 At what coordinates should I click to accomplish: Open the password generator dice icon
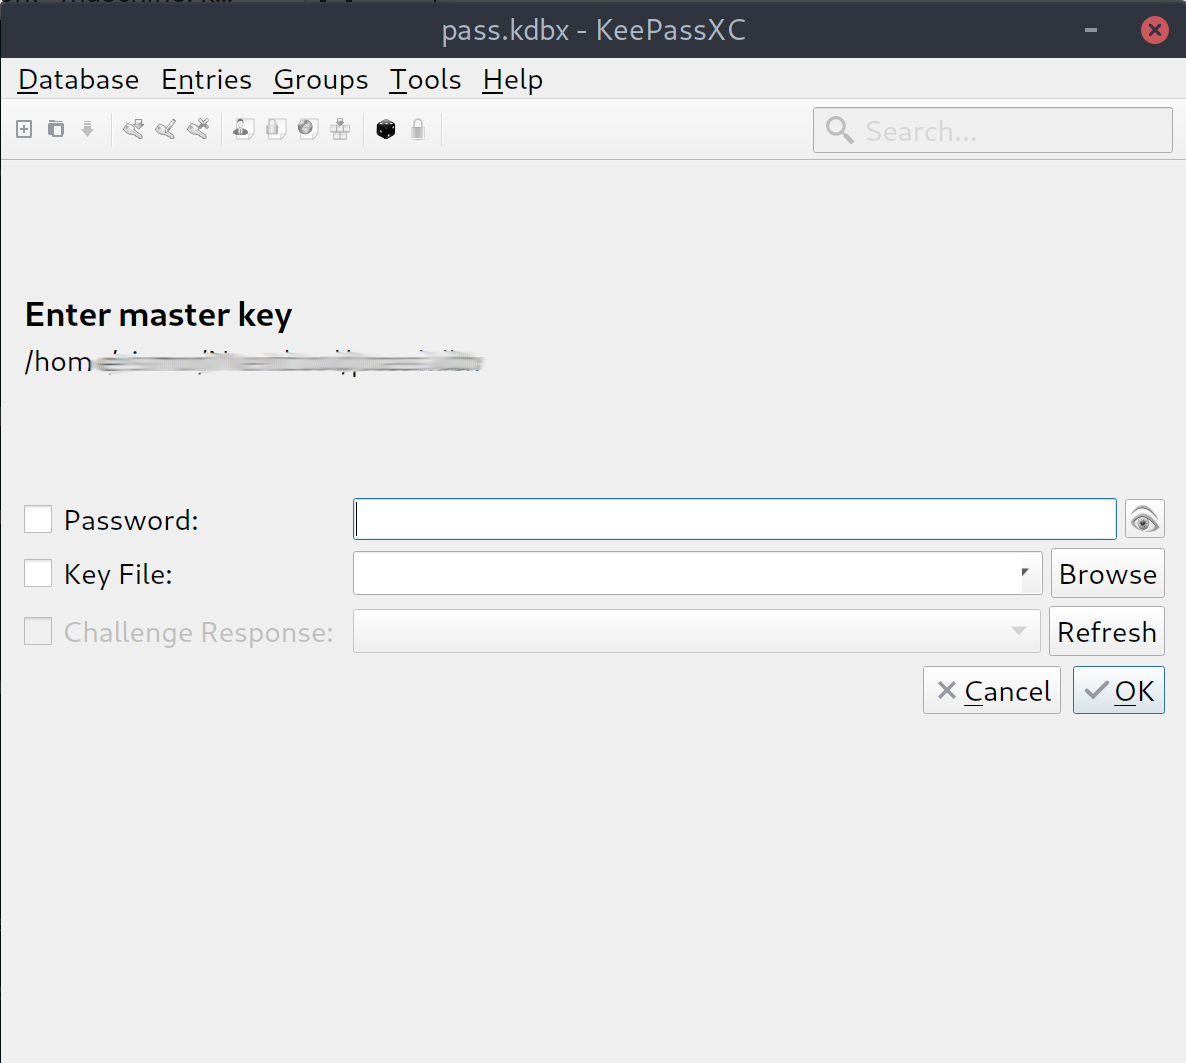pos(385,128)
